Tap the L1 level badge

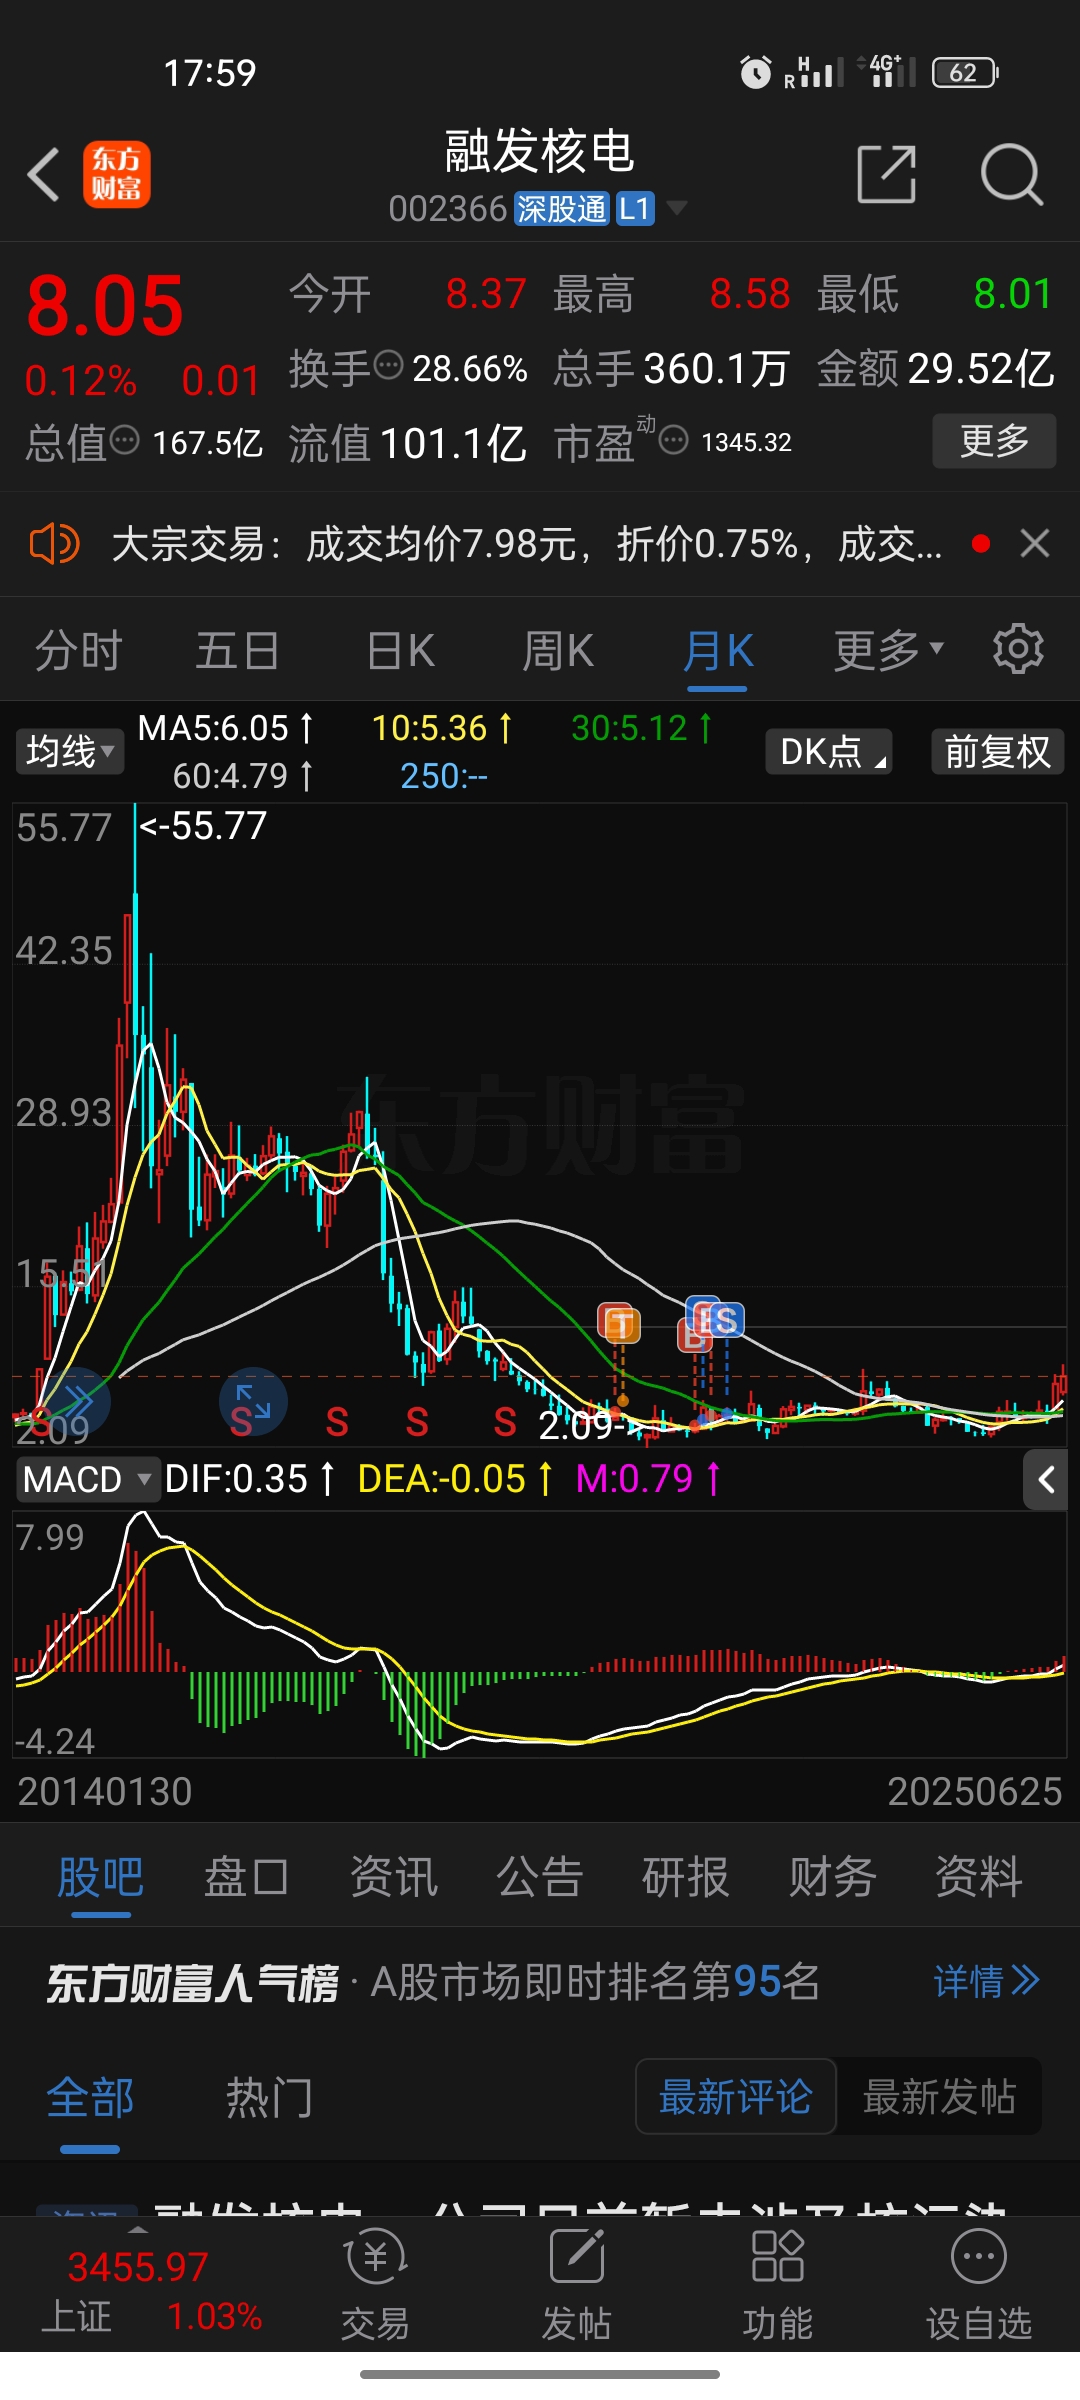click(635, 209)
